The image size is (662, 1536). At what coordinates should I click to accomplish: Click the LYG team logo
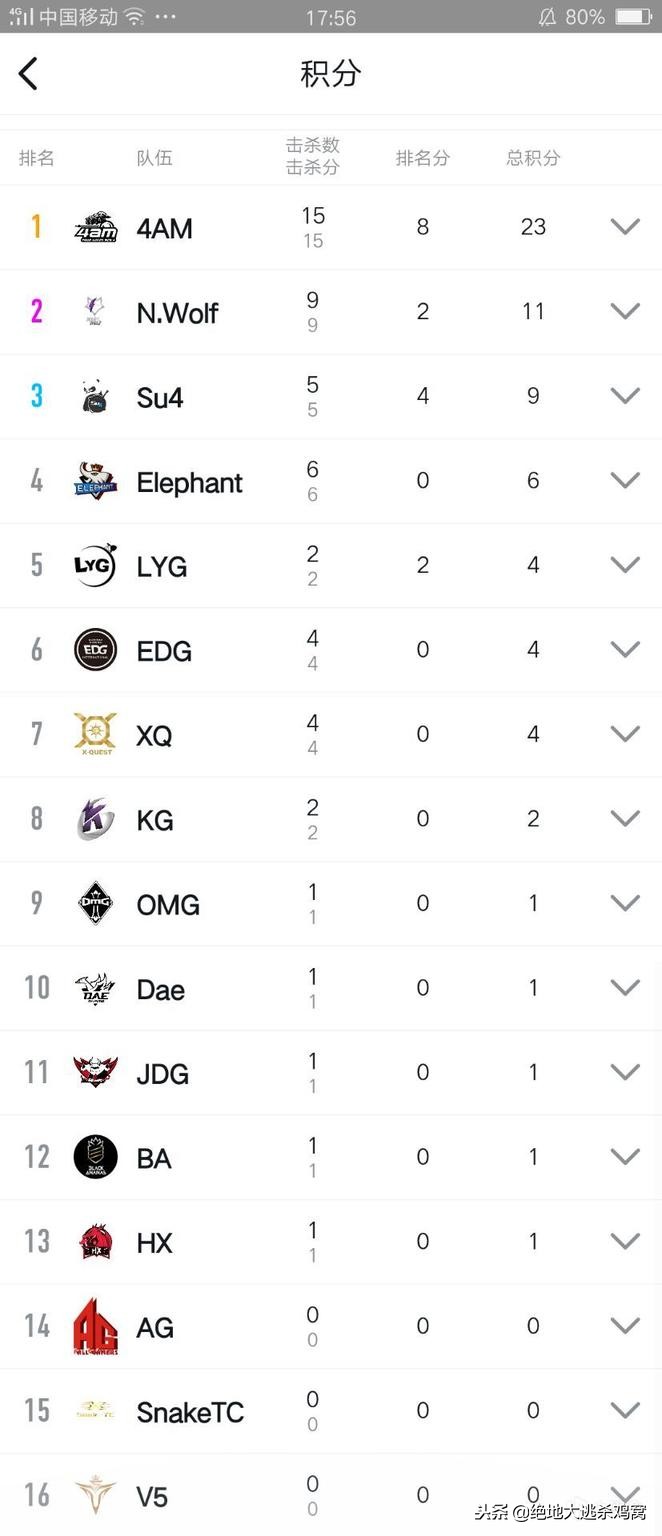pos(96,565)
